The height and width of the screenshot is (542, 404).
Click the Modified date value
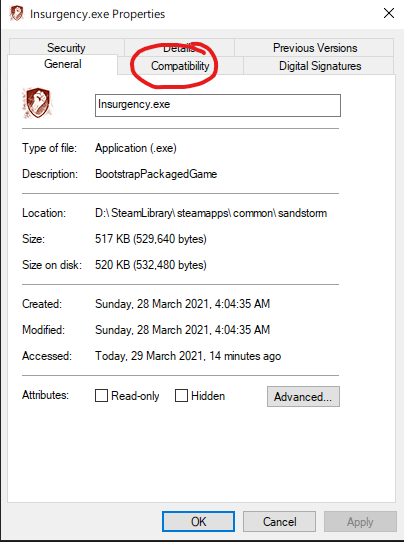coord(182,330)
